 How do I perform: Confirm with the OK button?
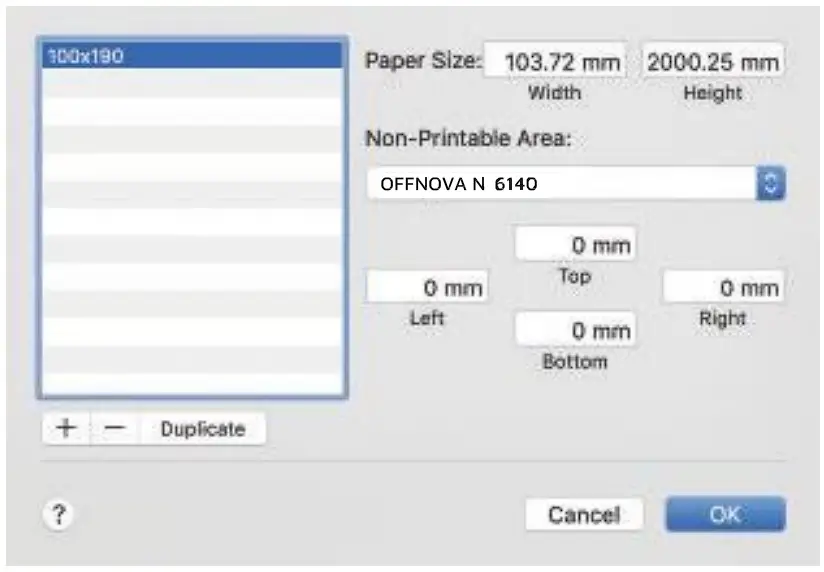[725, 515]
